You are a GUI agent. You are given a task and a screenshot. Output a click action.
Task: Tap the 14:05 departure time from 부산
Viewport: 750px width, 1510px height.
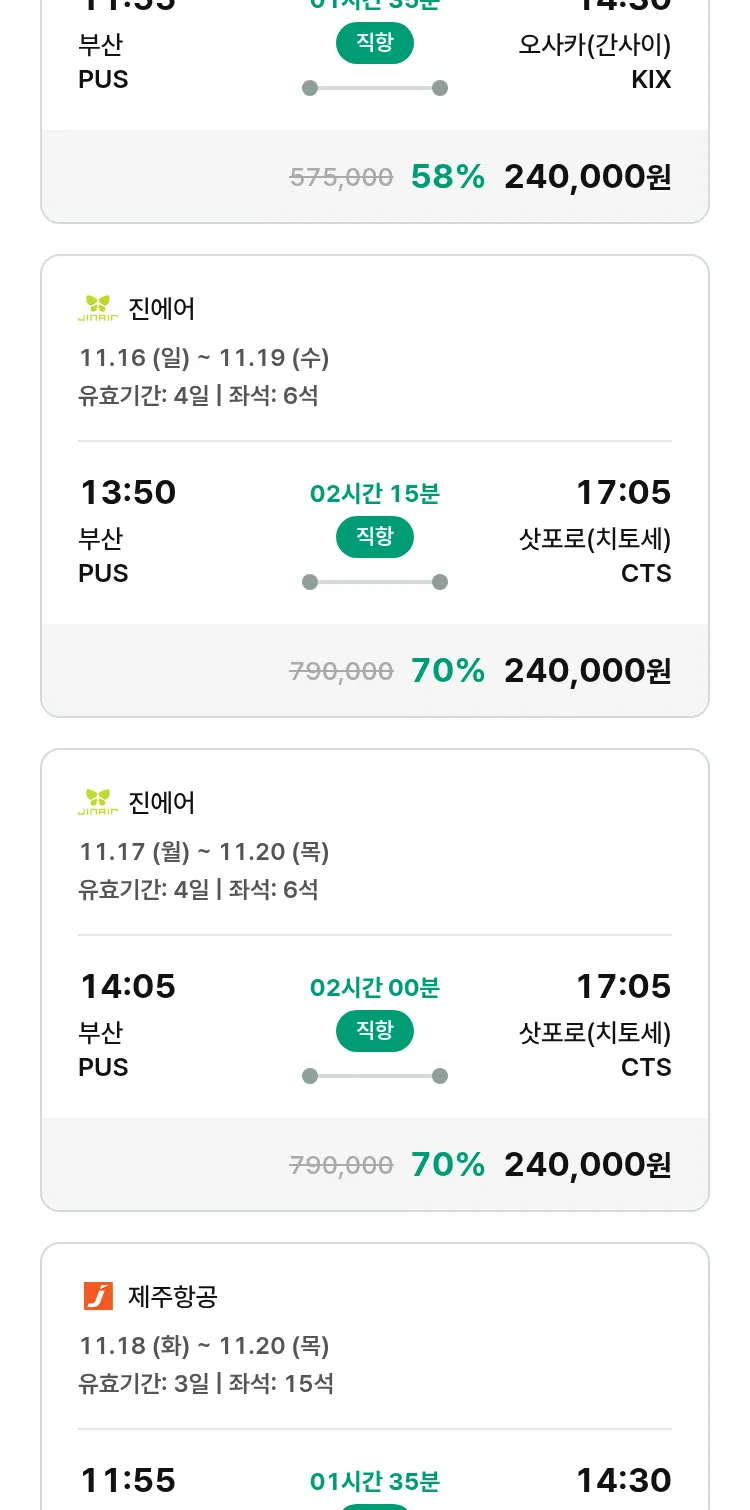128,987
